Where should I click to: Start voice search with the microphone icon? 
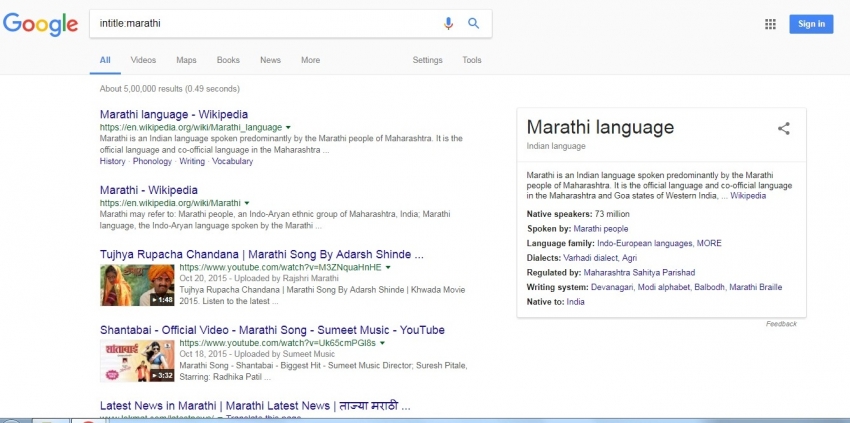click(448, 23)
